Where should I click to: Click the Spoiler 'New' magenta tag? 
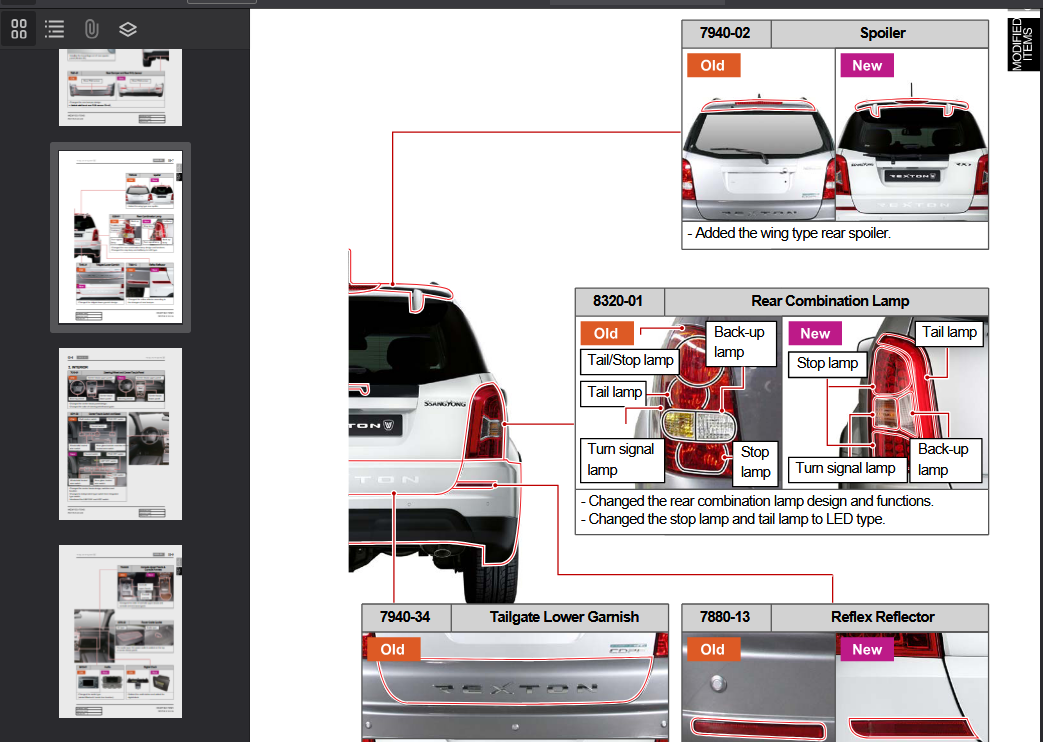pos(867,65)
